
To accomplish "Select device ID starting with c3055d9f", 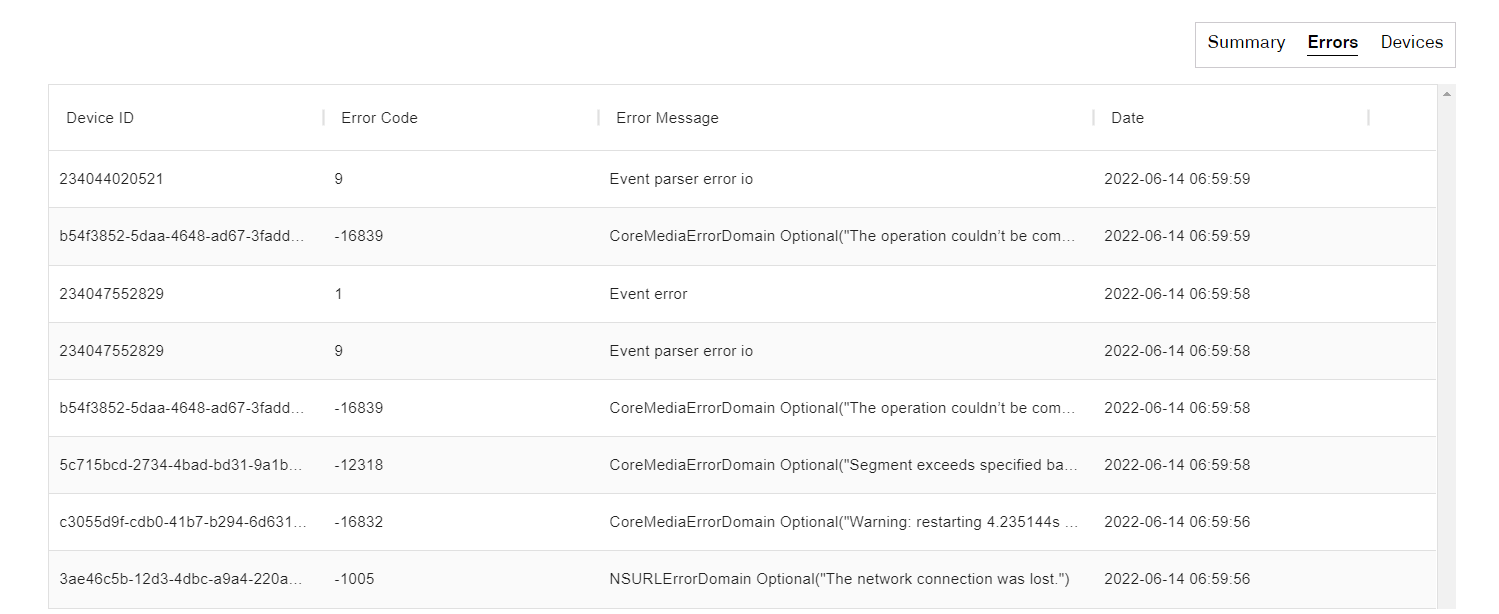I will (182, 522).
